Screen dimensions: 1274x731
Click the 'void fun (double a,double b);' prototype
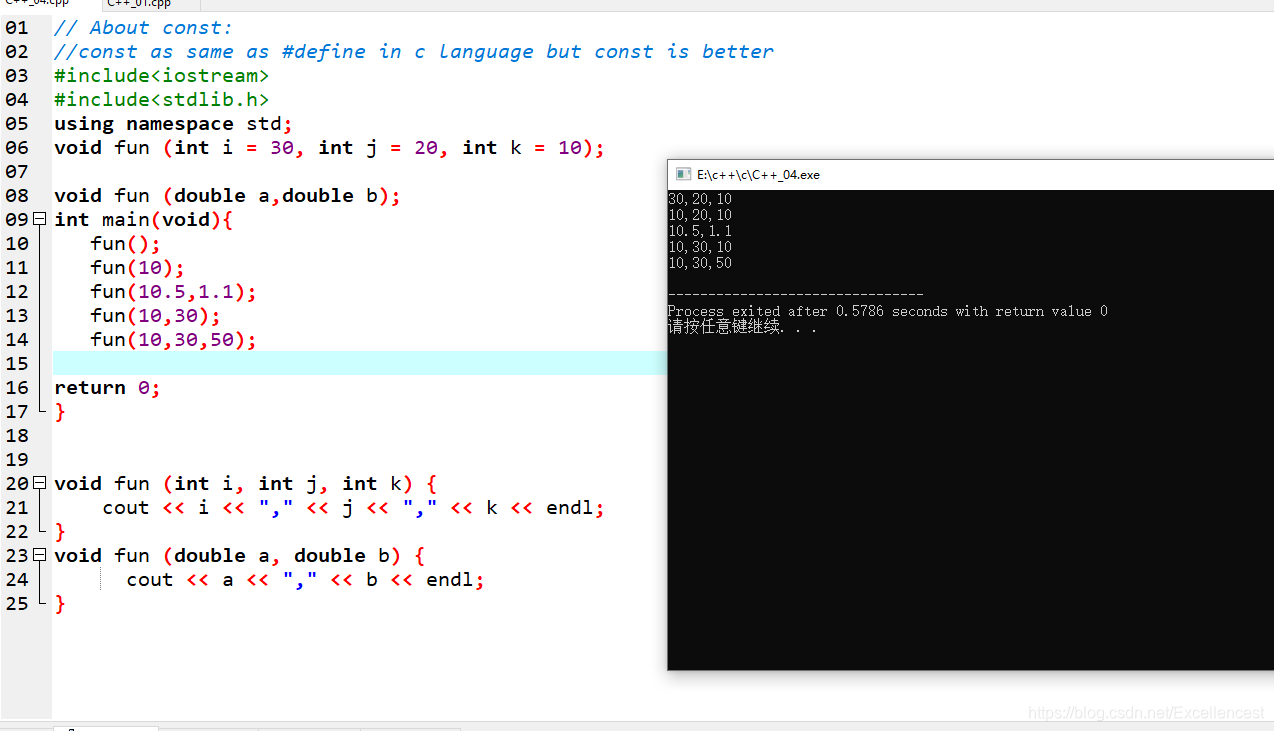pyautogui.click(x=228, y=195)
